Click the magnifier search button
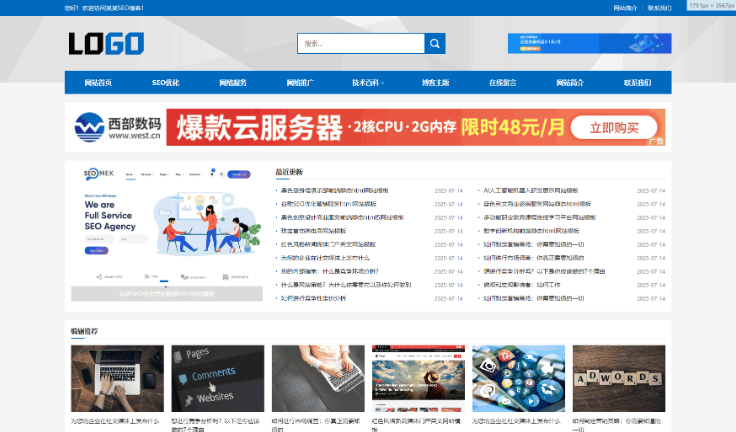Image resolution: width=736 pixels, height=432 pixels. pos(434,44)
